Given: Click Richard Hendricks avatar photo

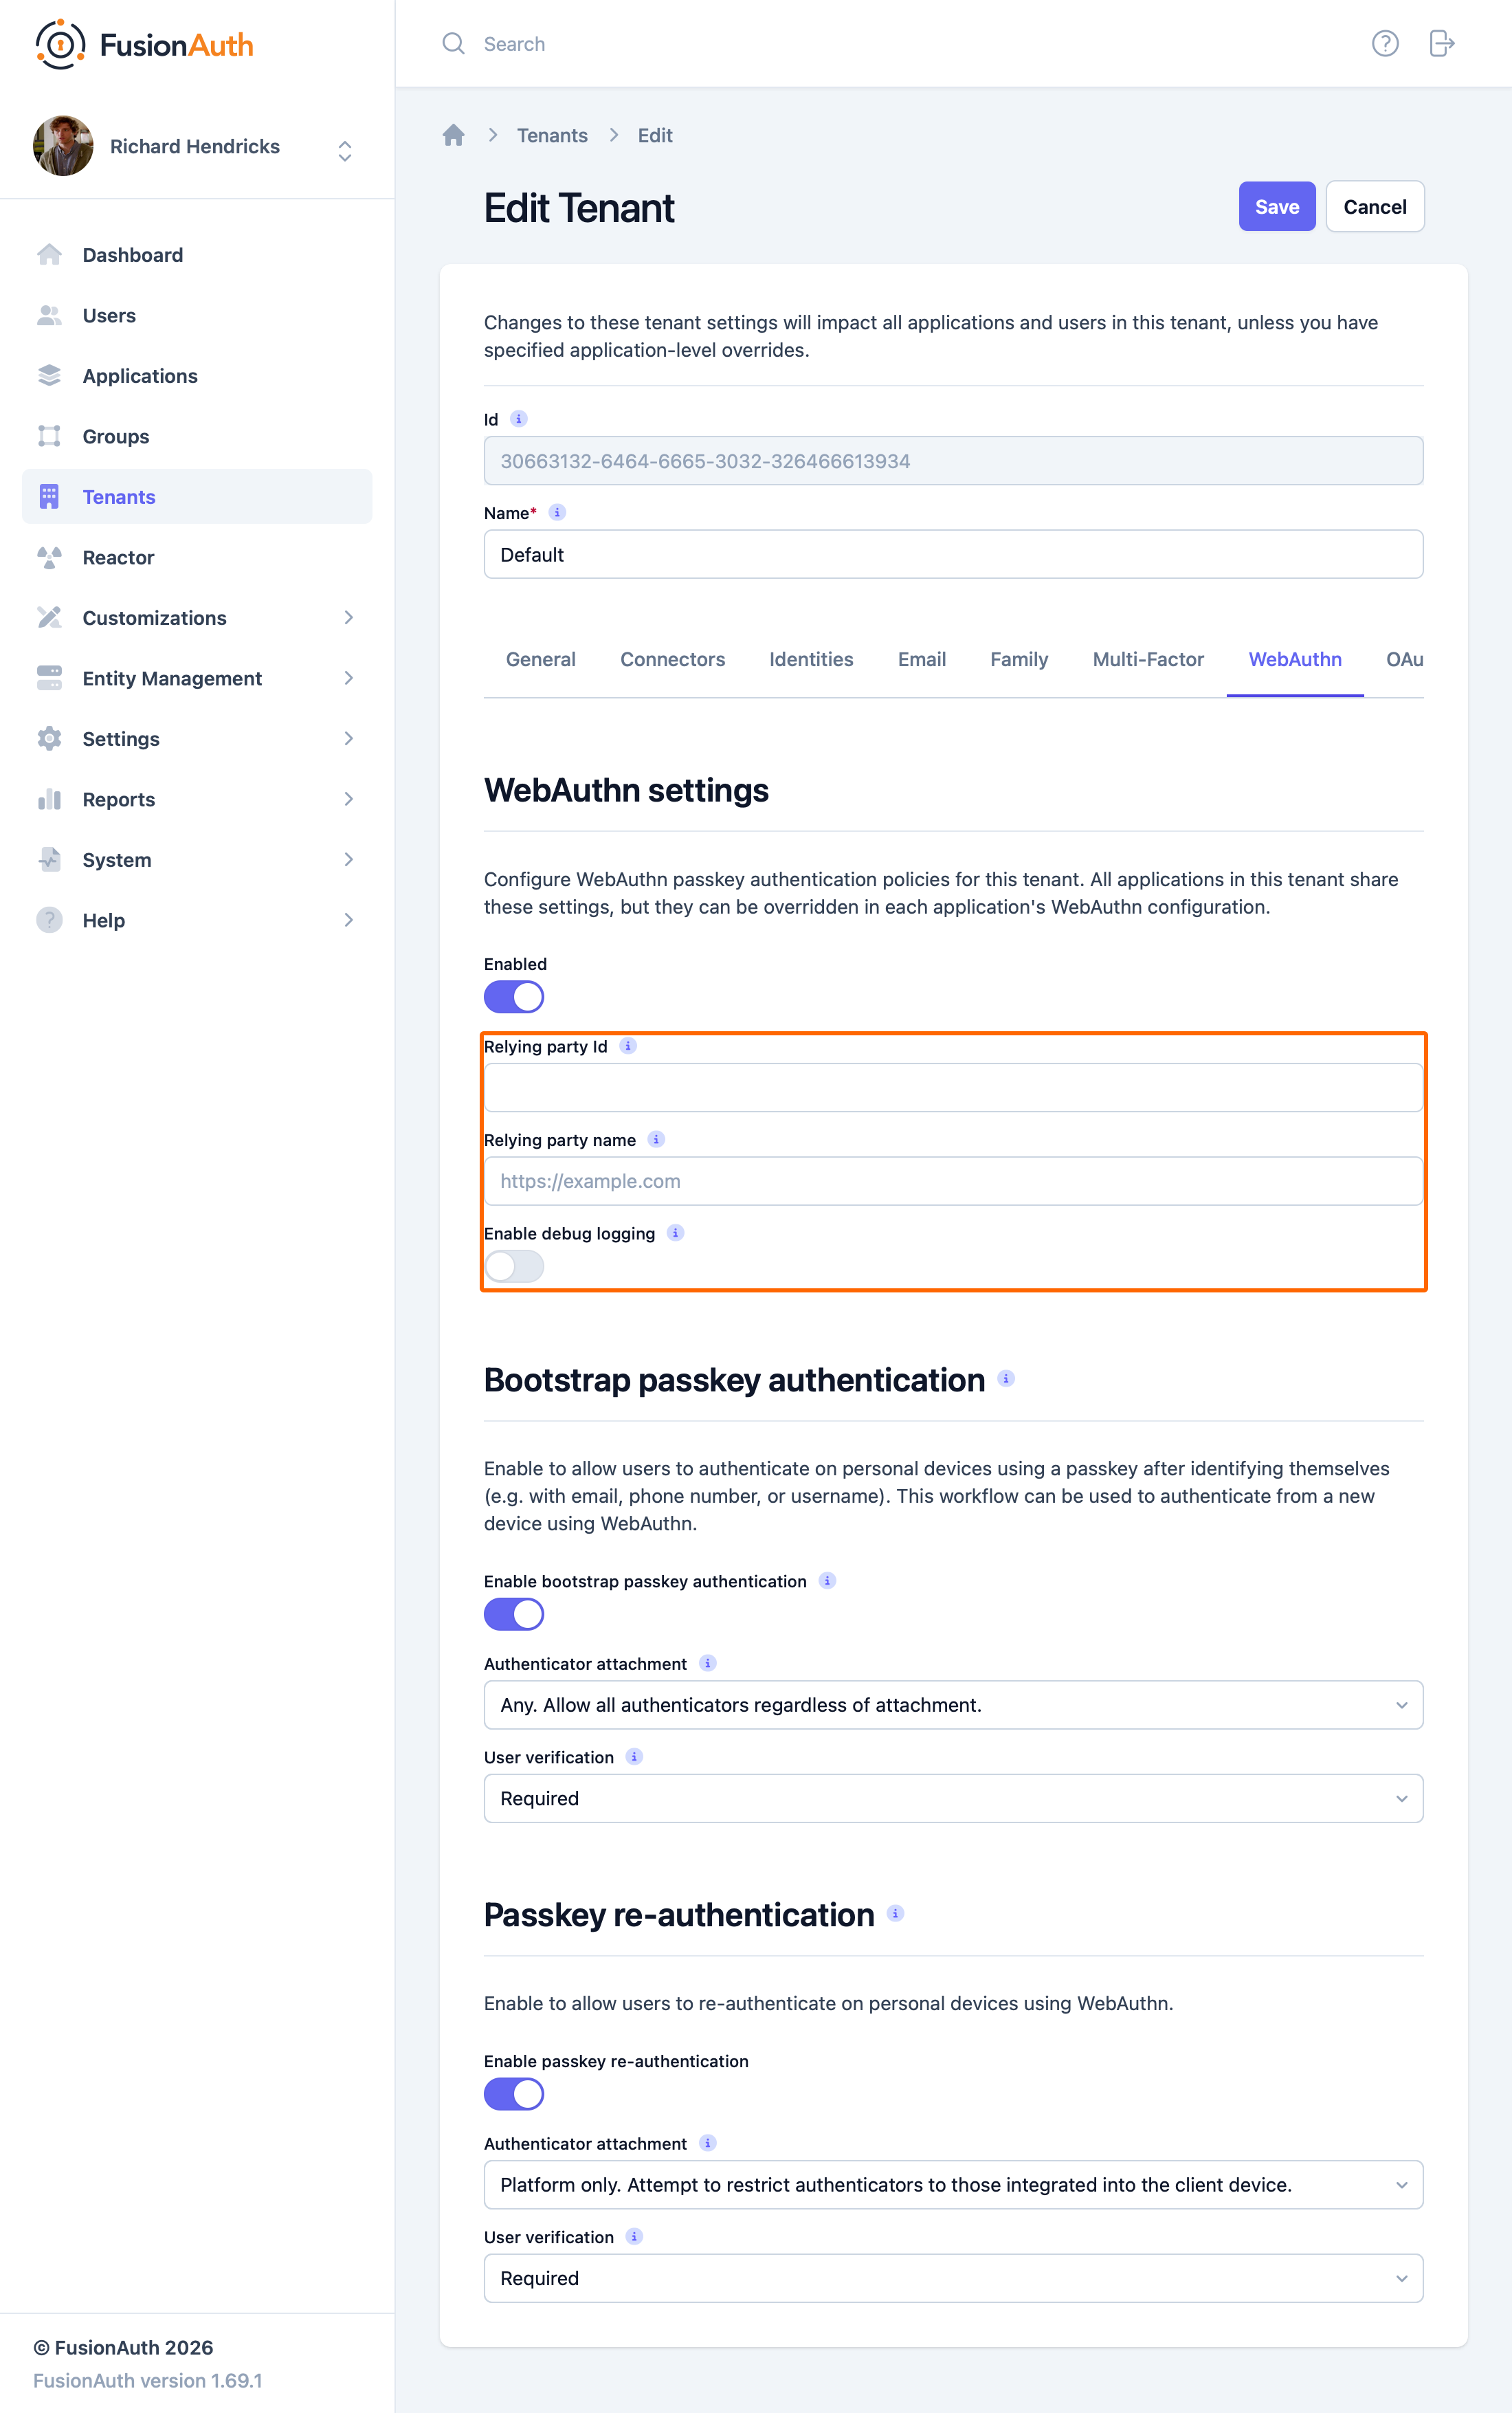Looking at the screenshot, I should click(x=63, y=146).
